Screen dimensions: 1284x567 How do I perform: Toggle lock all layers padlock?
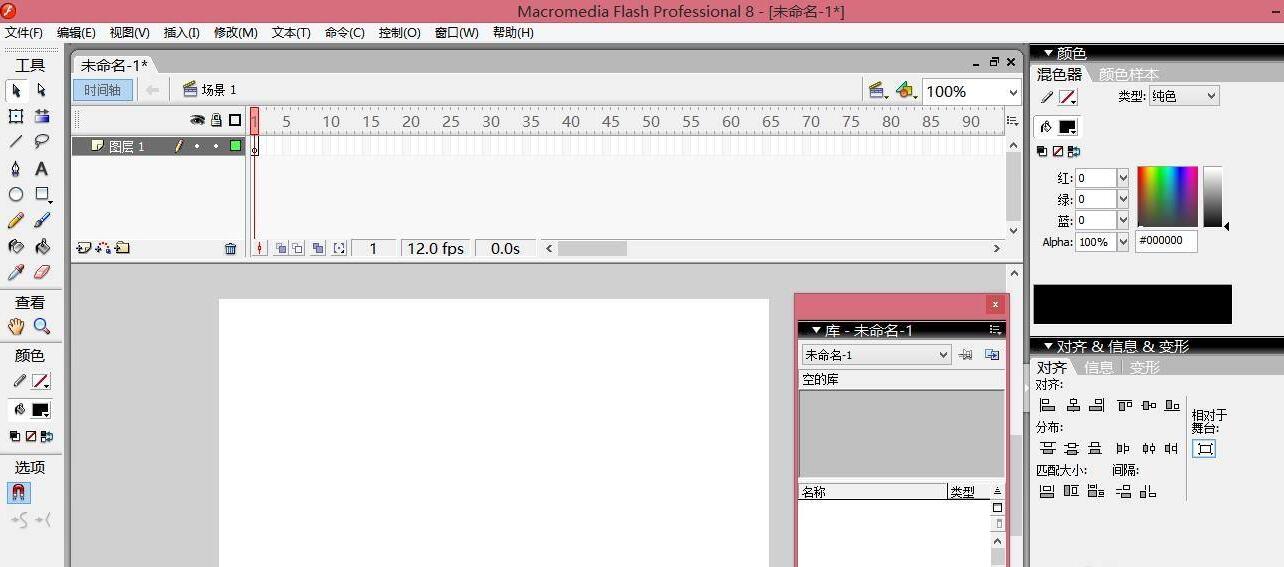click(x=216, y=120)
